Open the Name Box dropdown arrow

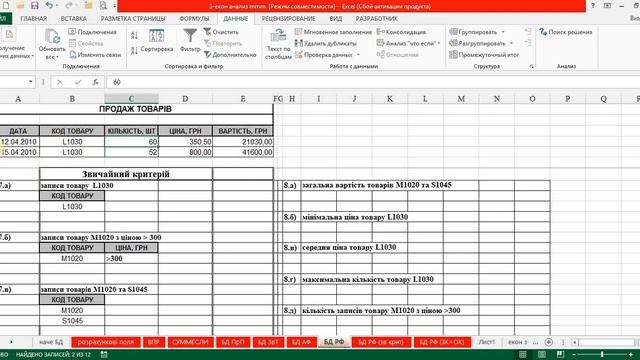30,82
